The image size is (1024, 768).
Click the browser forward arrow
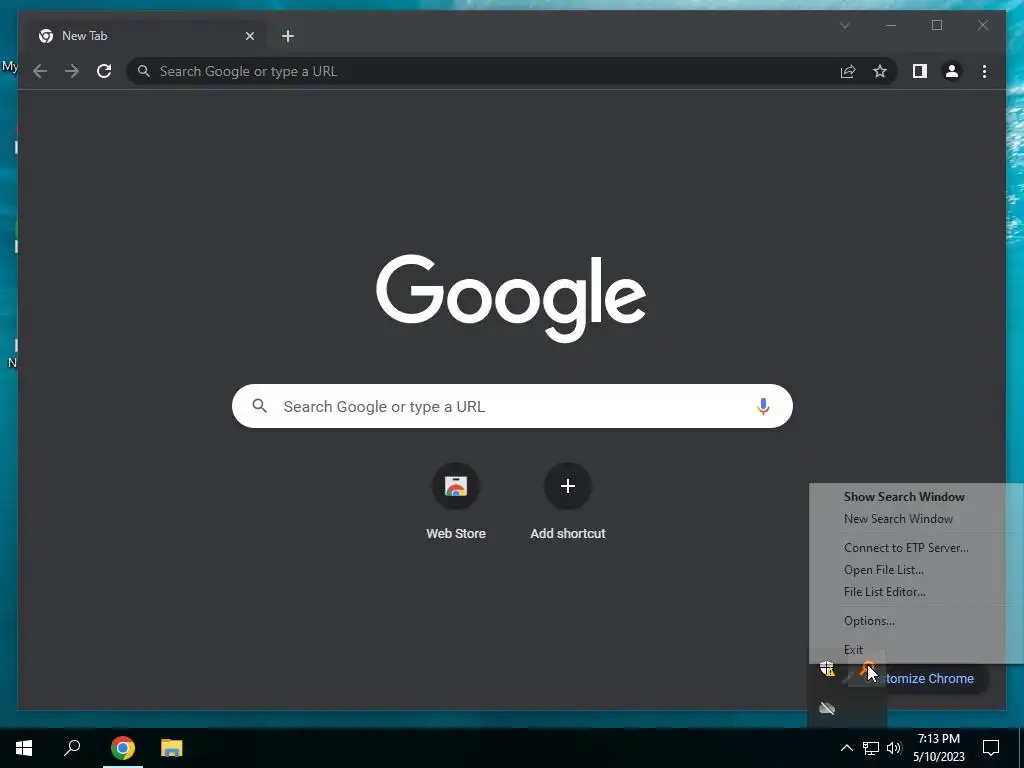click(72, 71)
